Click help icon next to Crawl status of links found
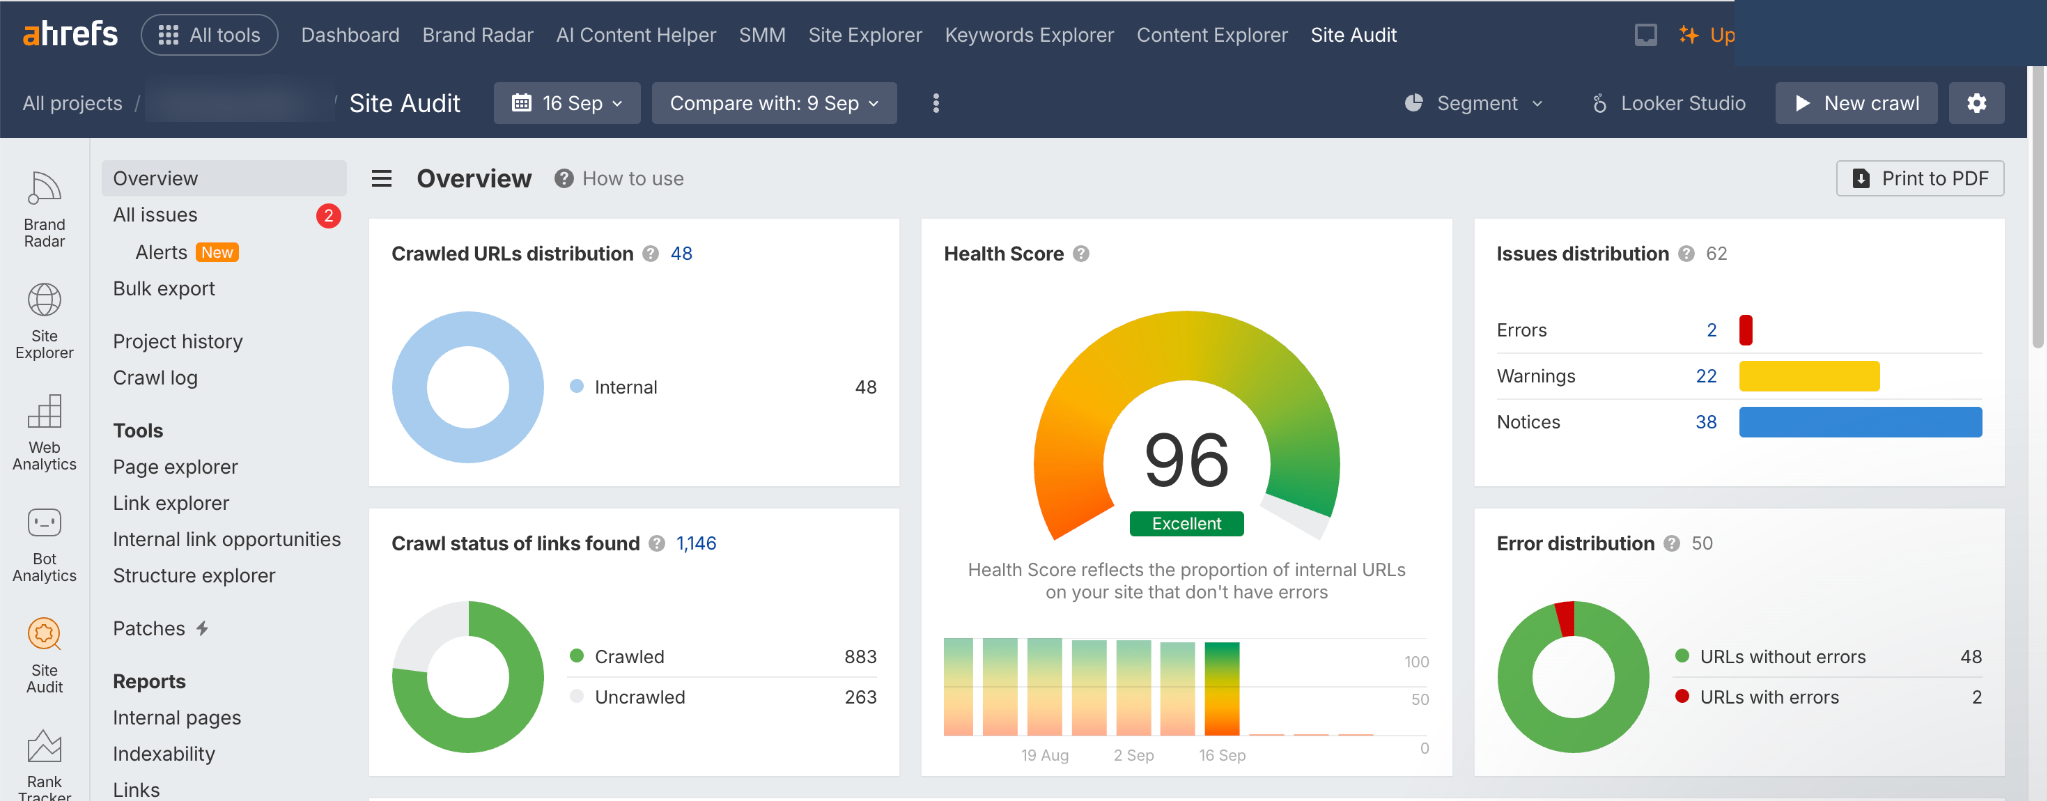2047x801 pixels. pos(657,544)
